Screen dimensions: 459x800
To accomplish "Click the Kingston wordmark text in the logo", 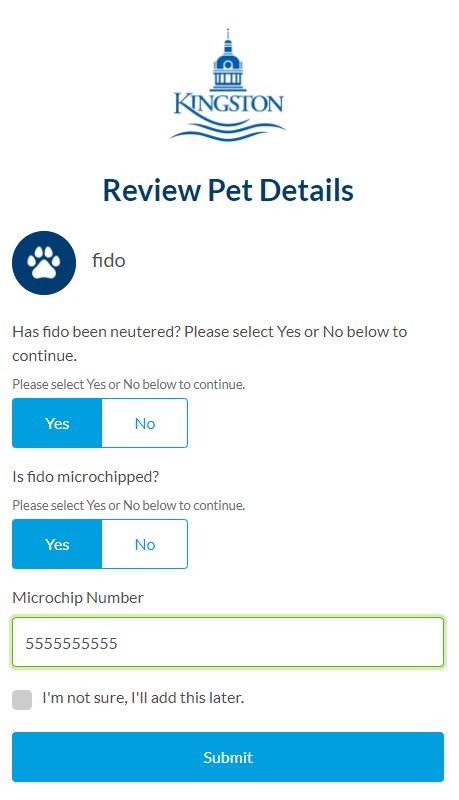I will (x=228, y=104).
